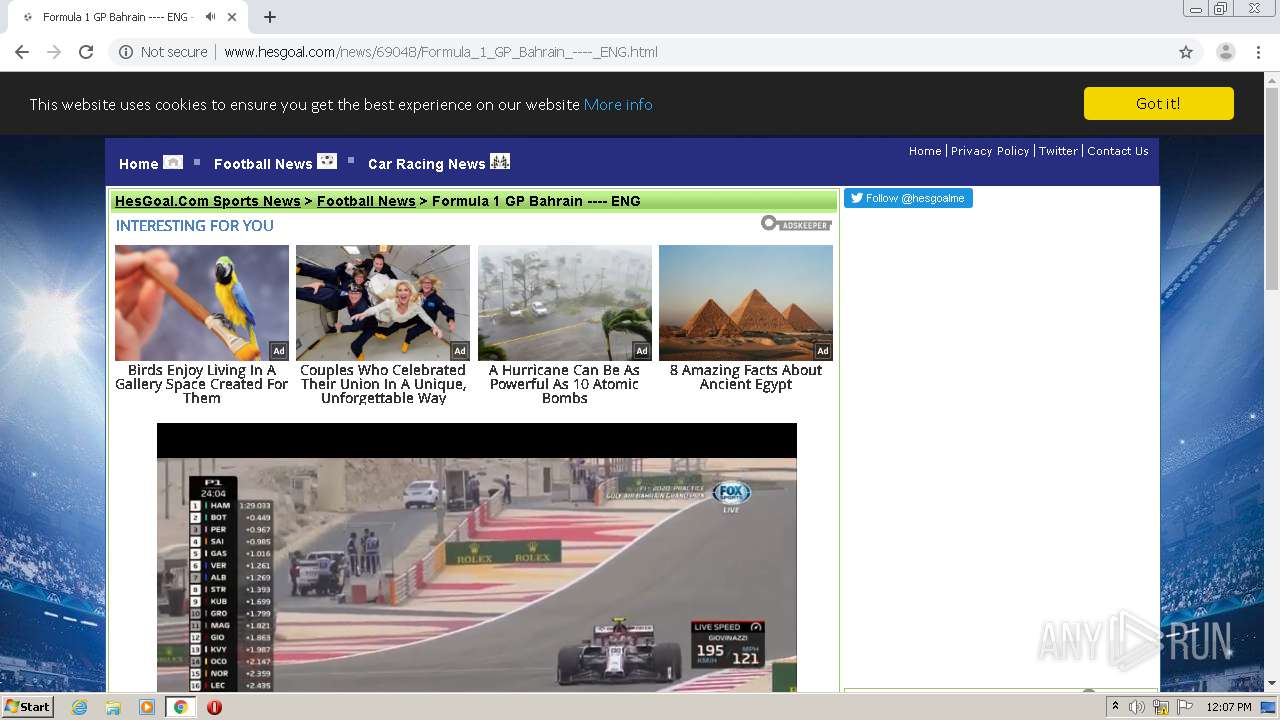The image size is (1280, 720).
Task: Click the Adskeeper logo
Action: pyautogui.click(x=796, y=223)
